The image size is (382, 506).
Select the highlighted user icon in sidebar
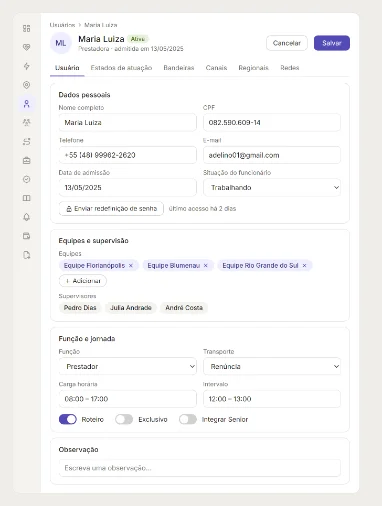27,104
